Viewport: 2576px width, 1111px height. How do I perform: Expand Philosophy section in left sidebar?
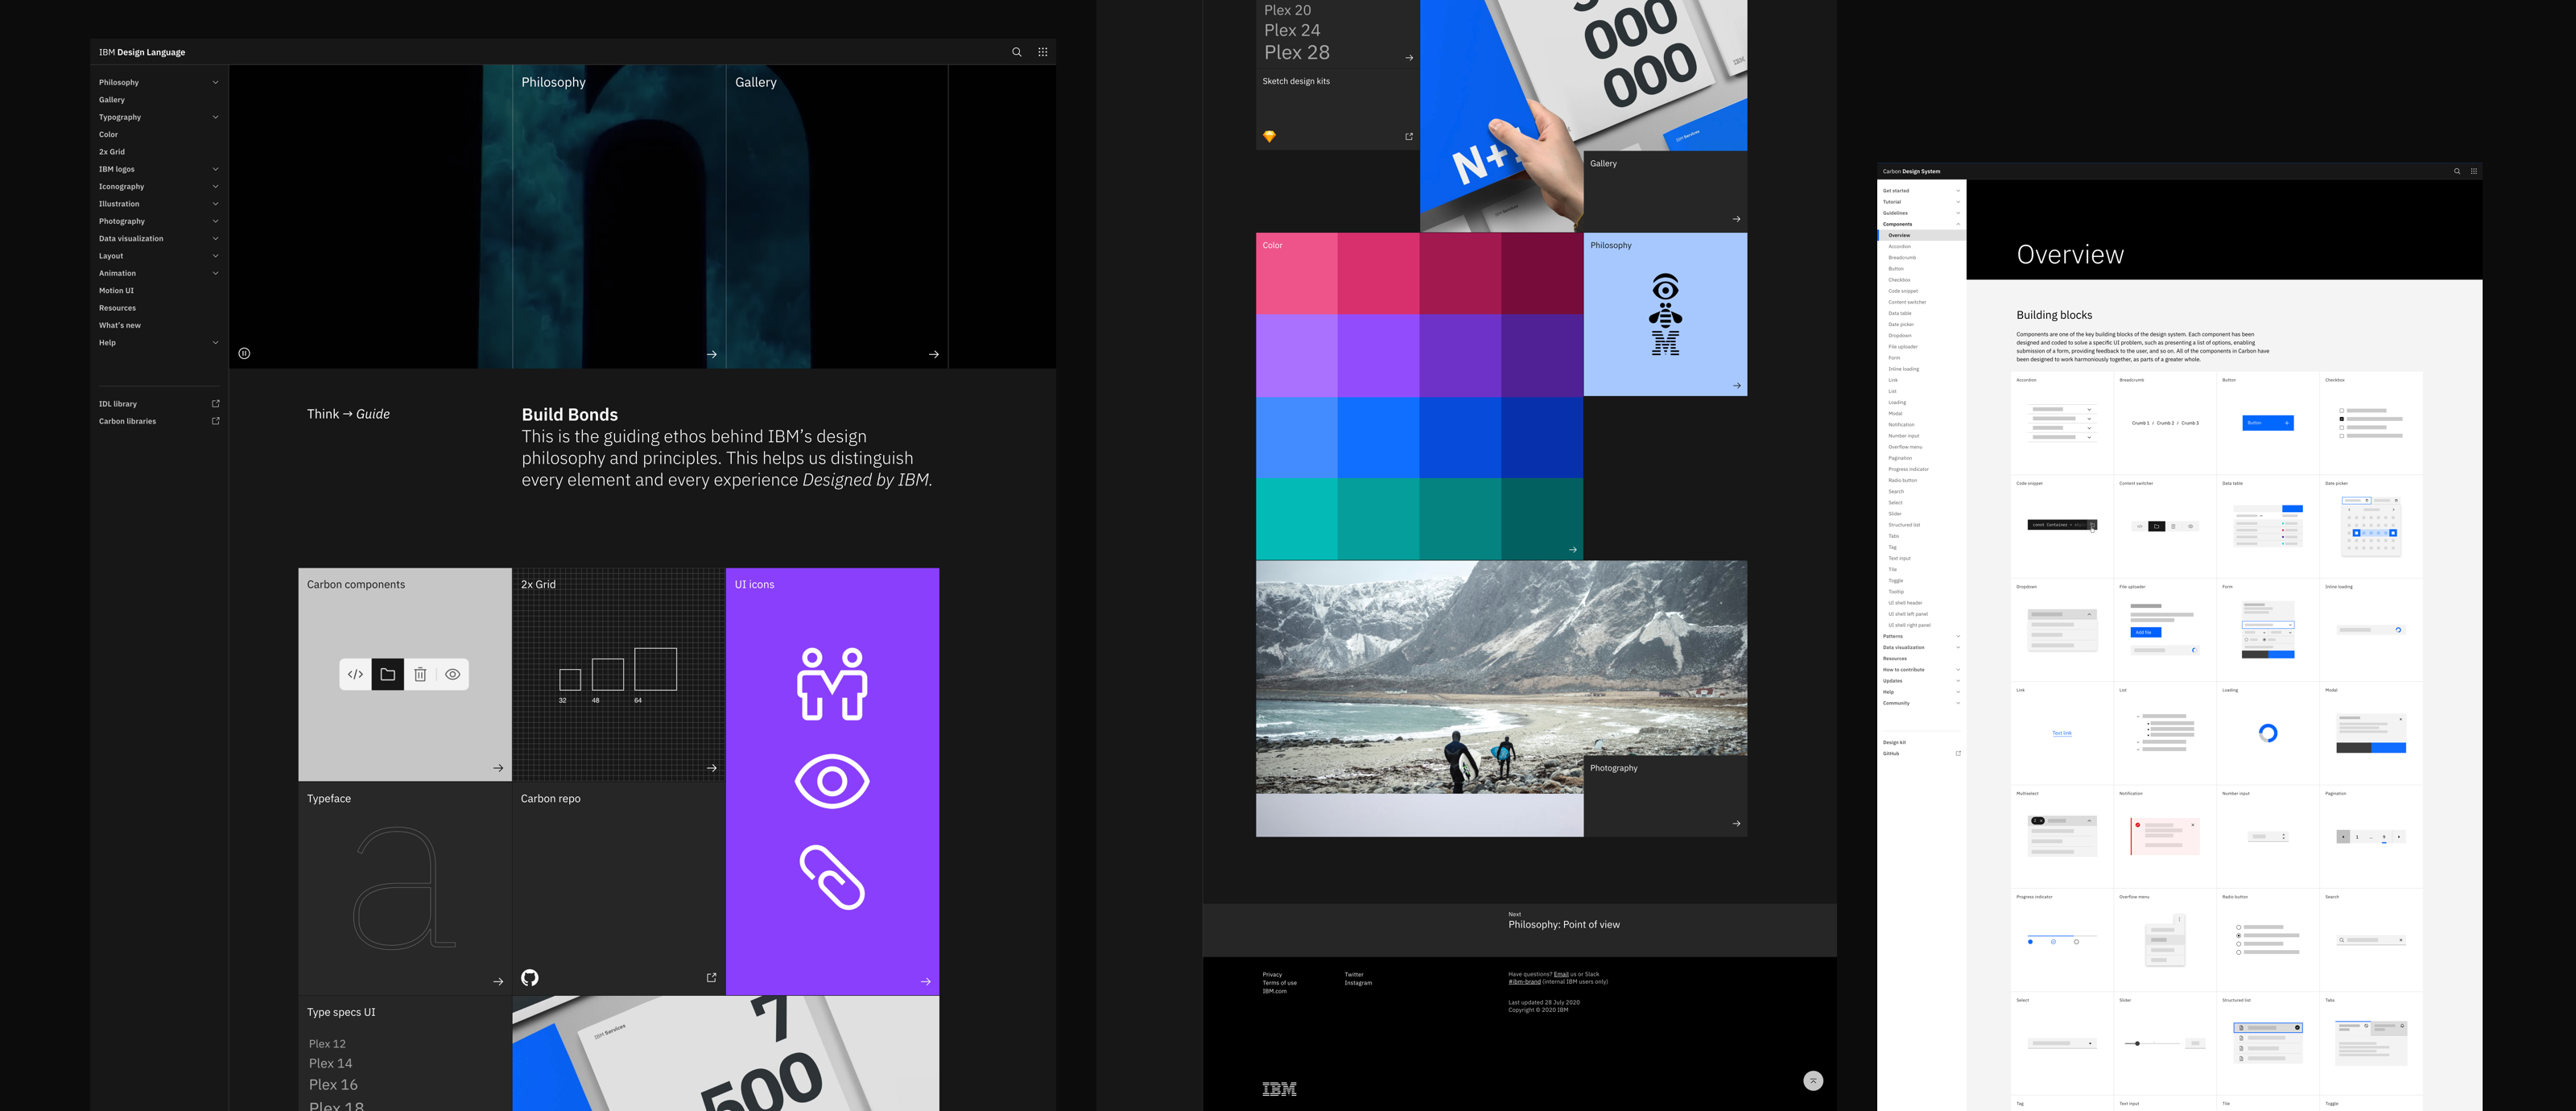coord(215,82)
